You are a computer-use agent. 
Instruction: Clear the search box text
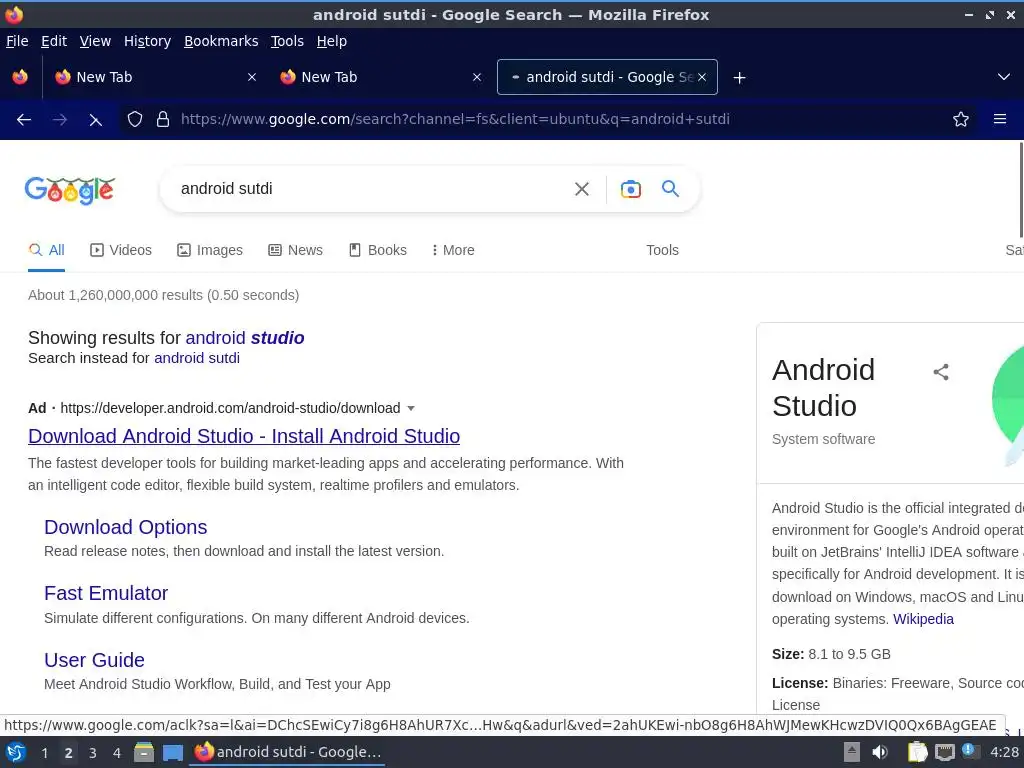coord(581,189)
